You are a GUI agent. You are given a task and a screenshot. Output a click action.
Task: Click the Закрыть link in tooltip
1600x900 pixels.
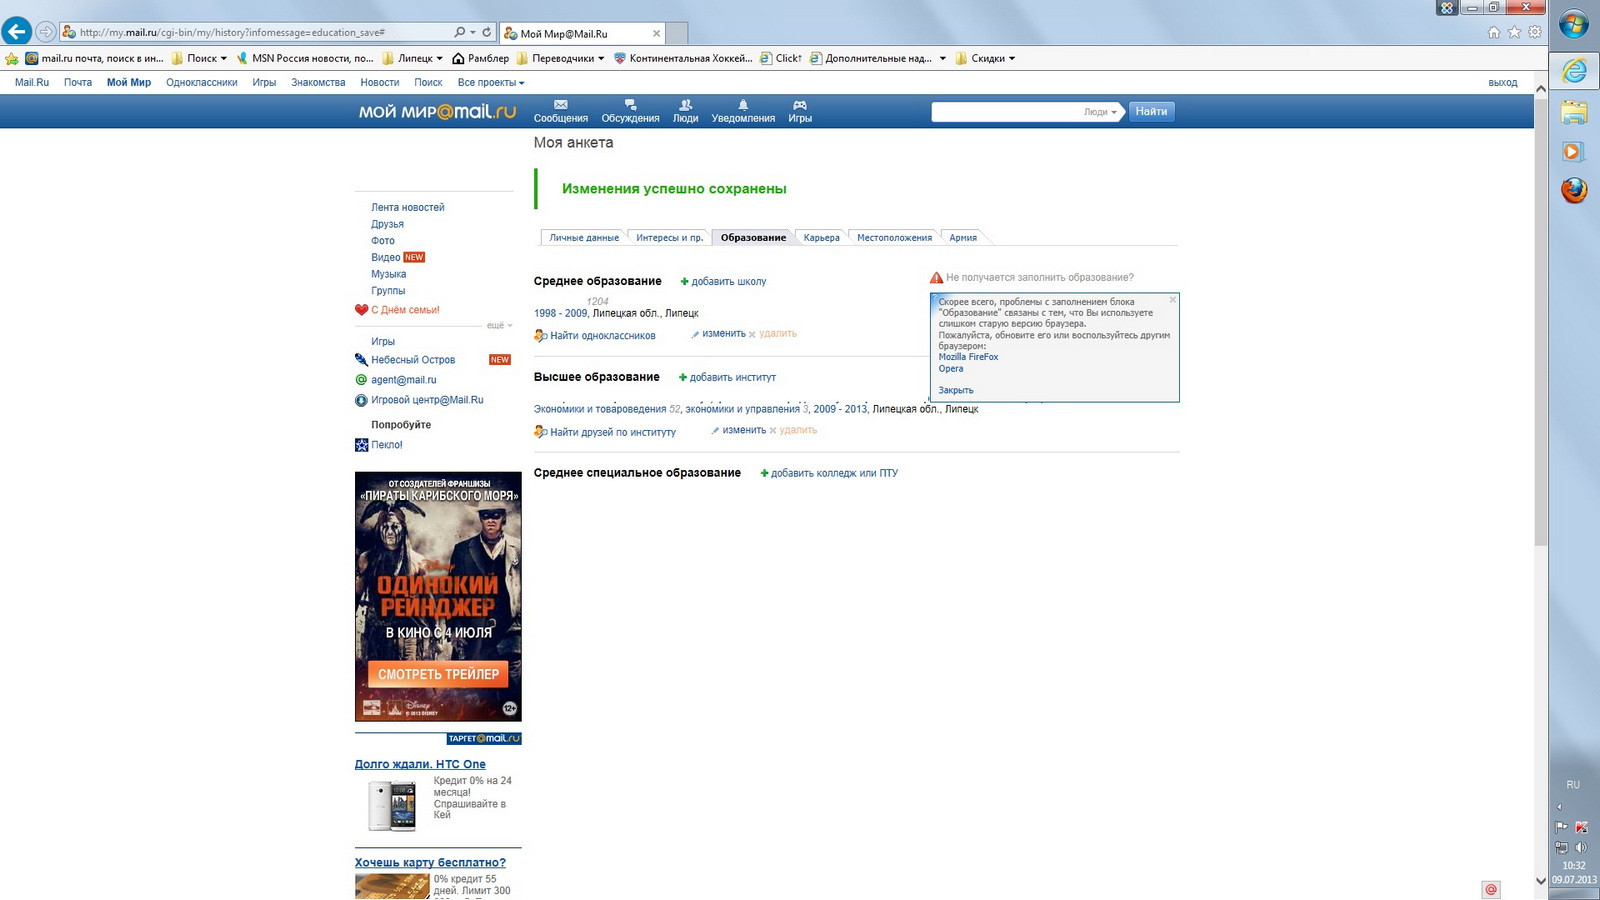tap(955, 390)
